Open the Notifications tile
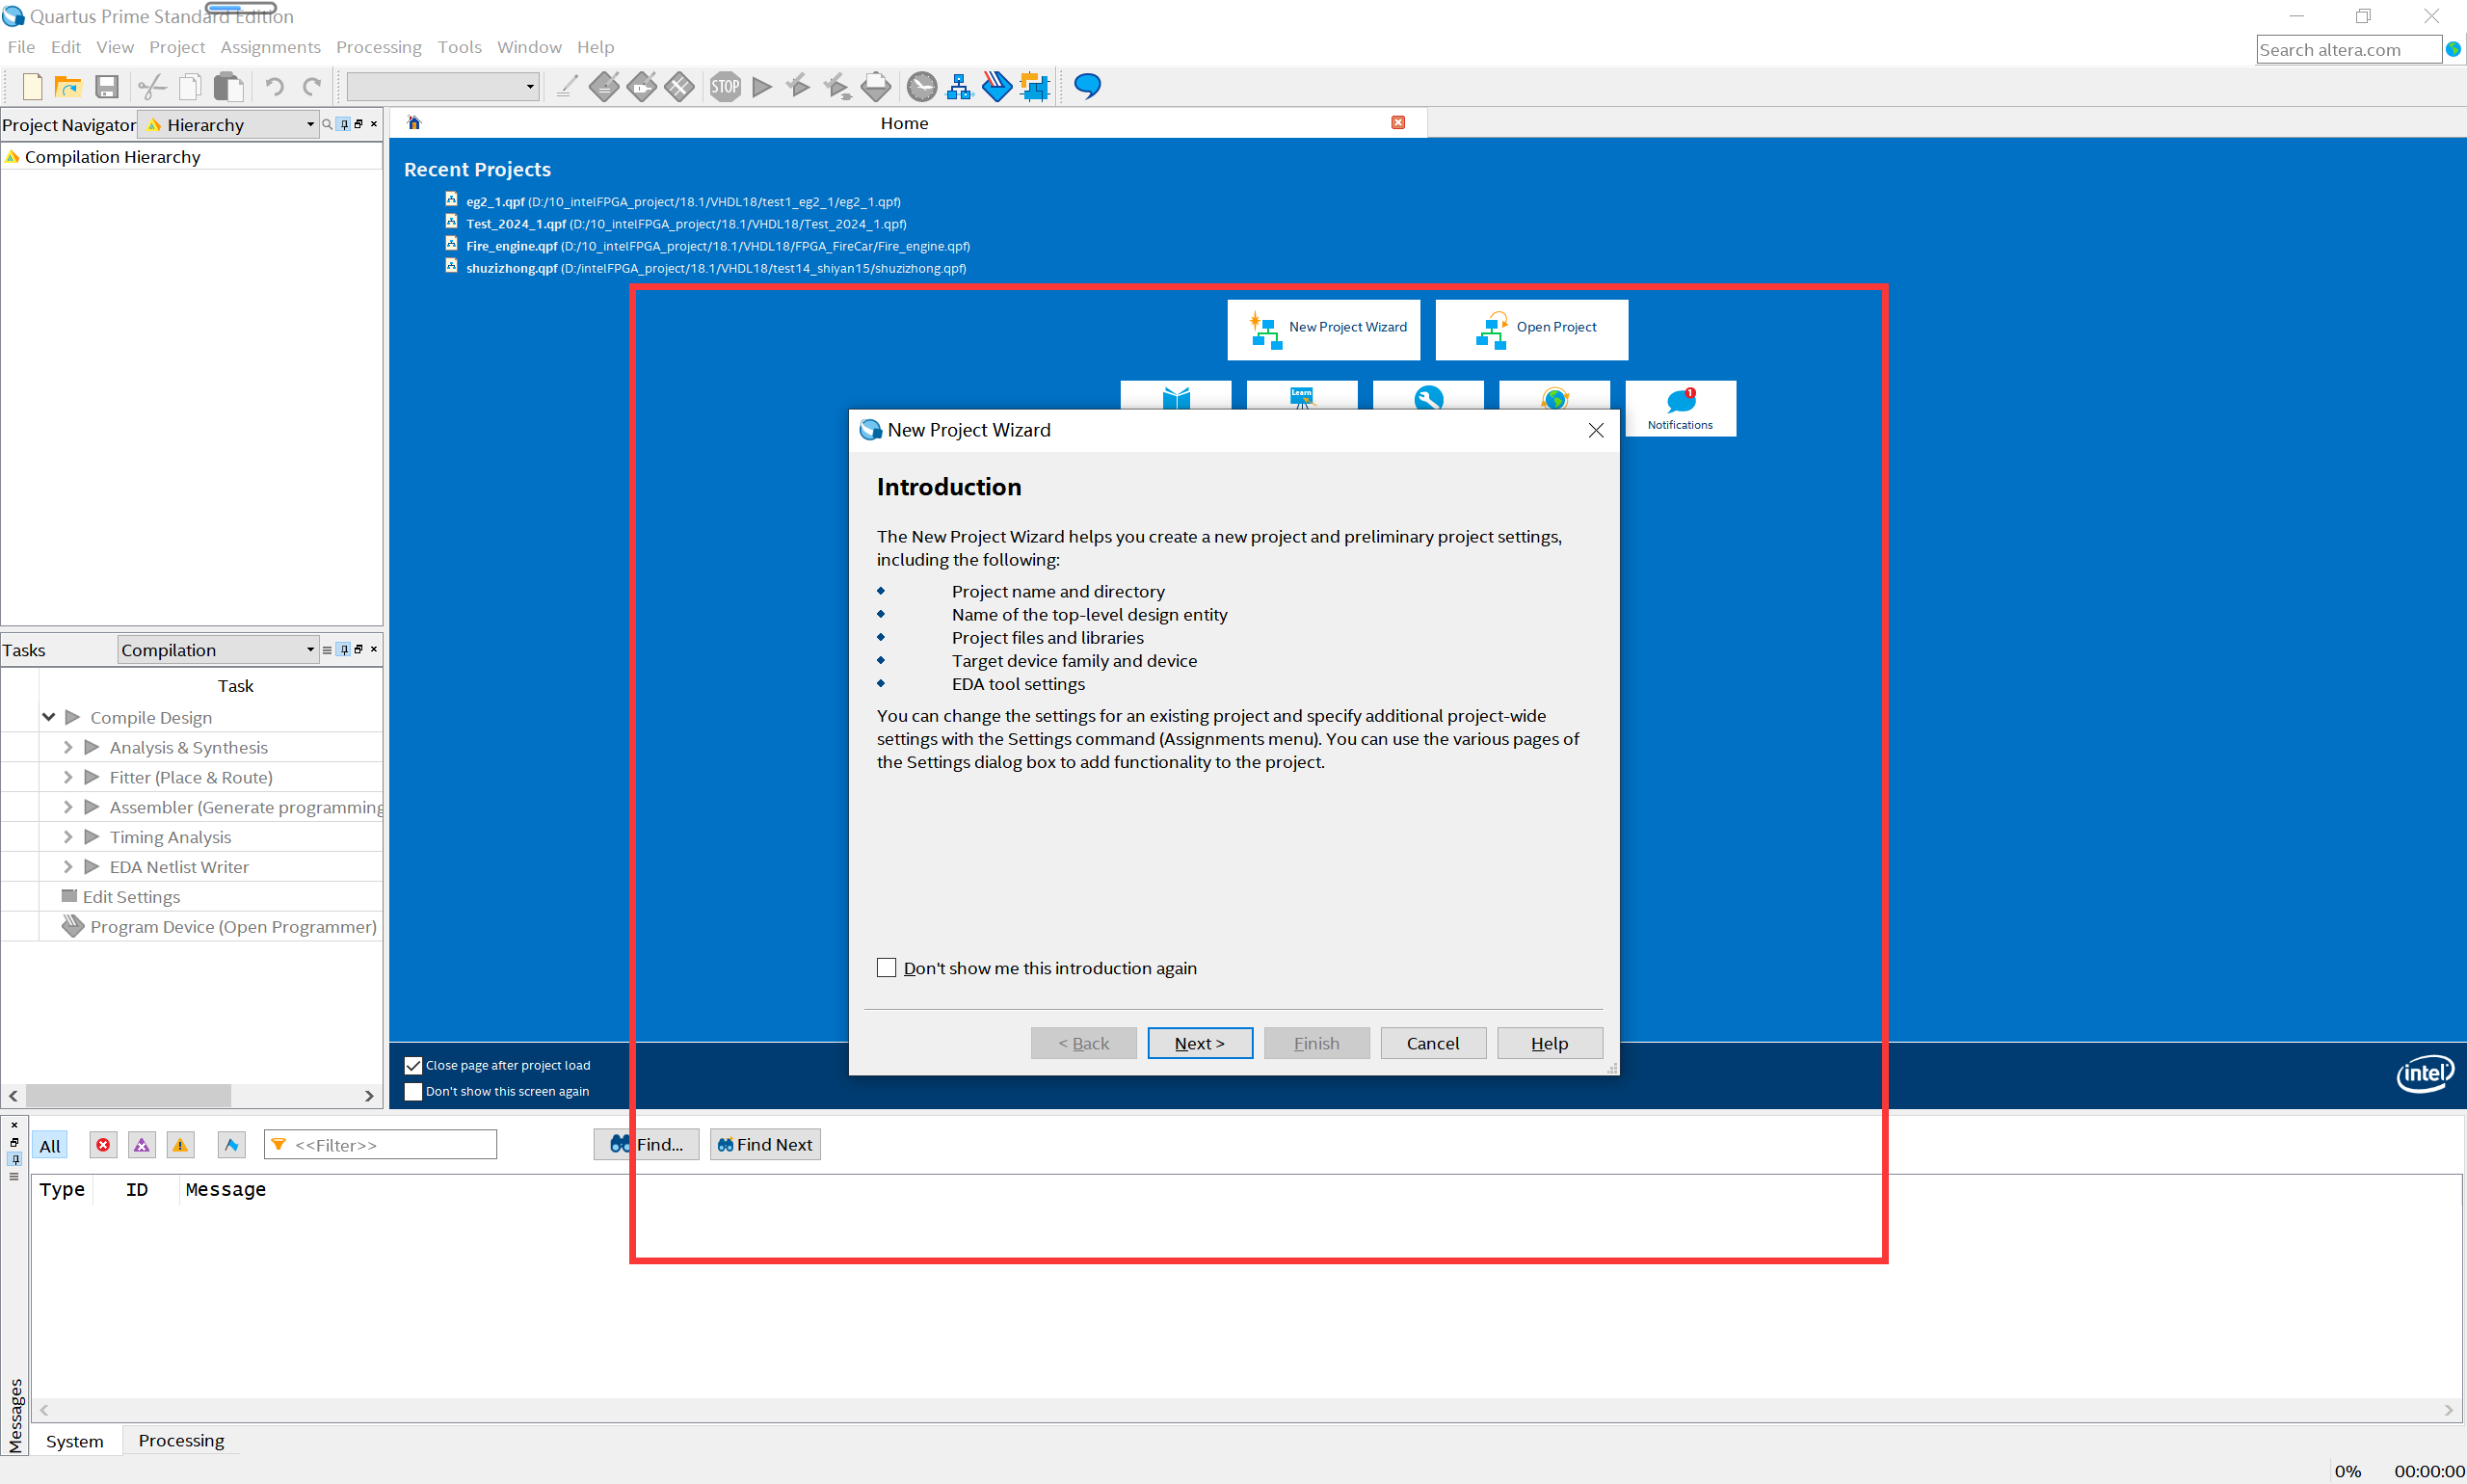Viewport: 2467px width, 1484px height. point(1680,408)
